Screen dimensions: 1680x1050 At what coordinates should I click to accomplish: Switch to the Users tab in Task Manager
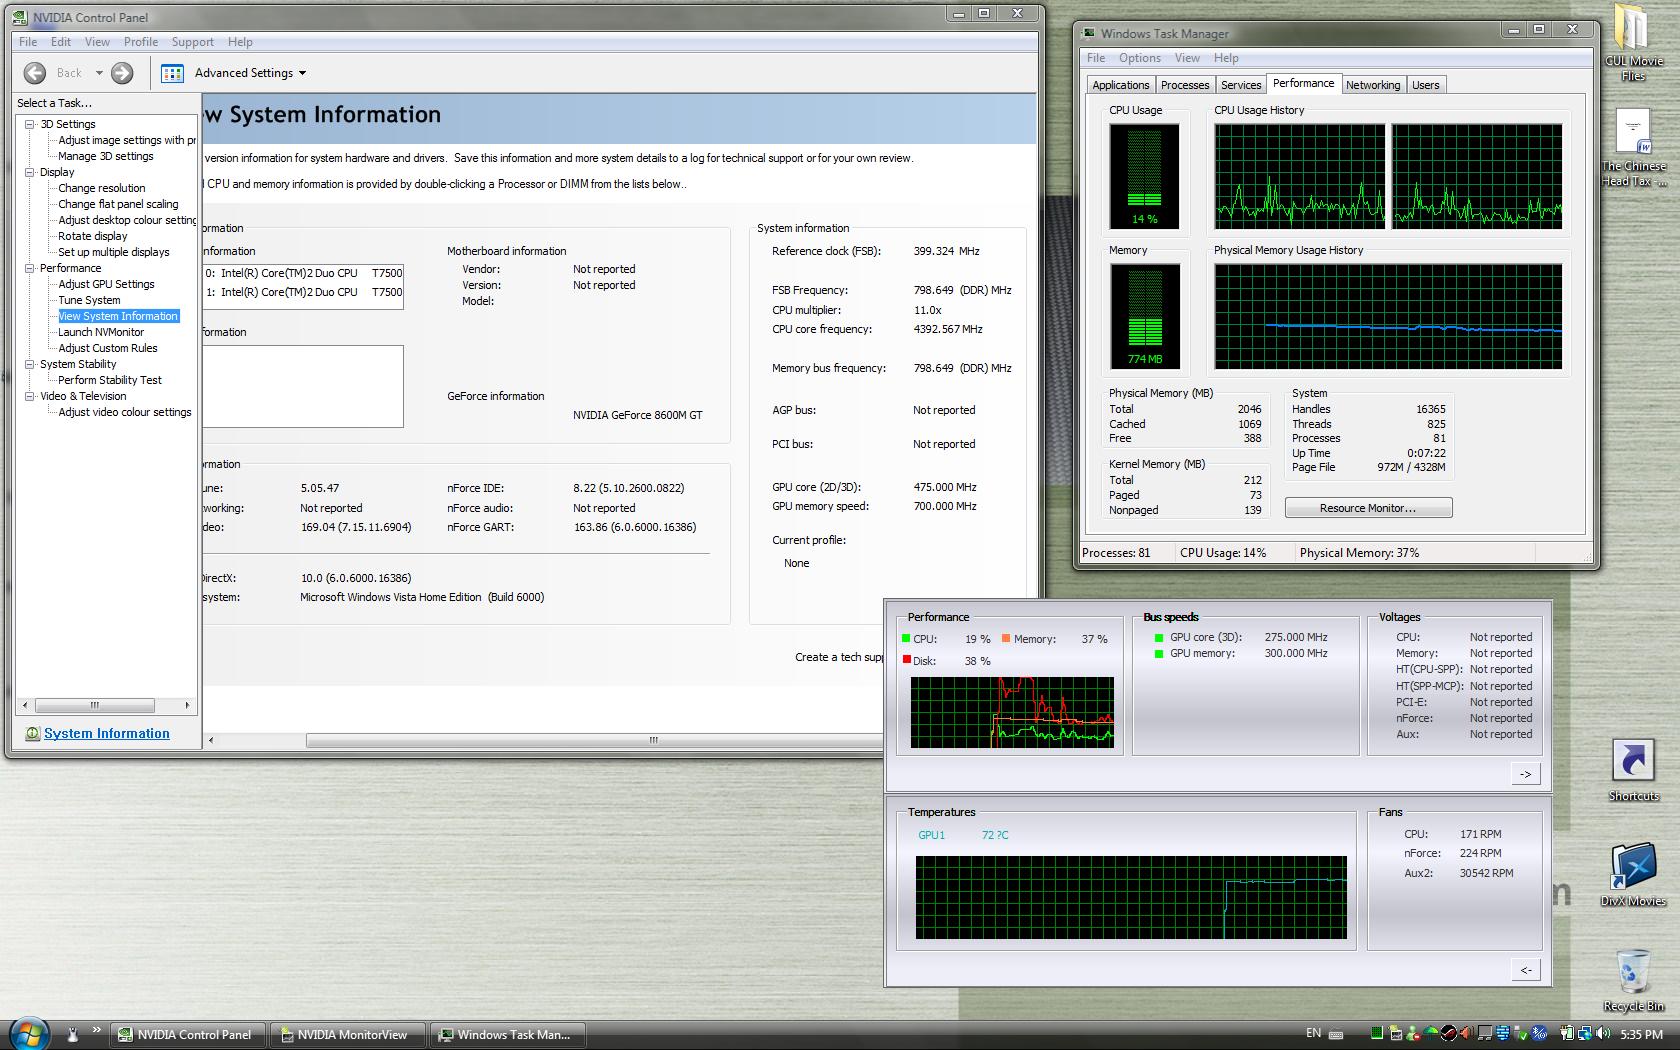1426,85
